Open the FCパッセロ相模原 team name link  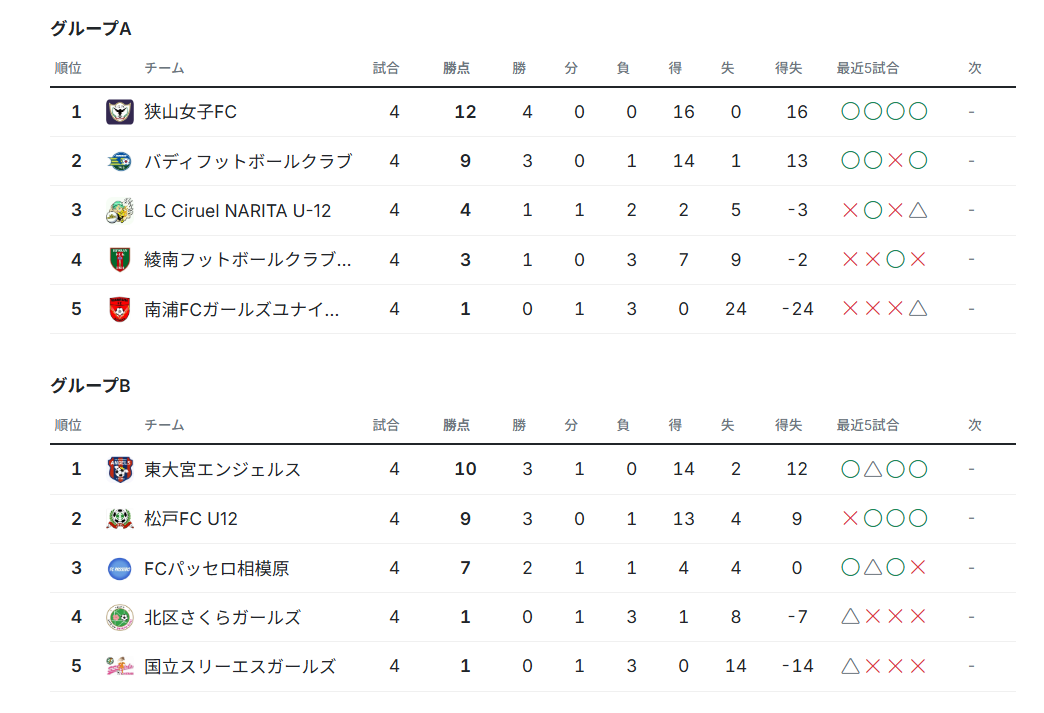coord(216,569)
